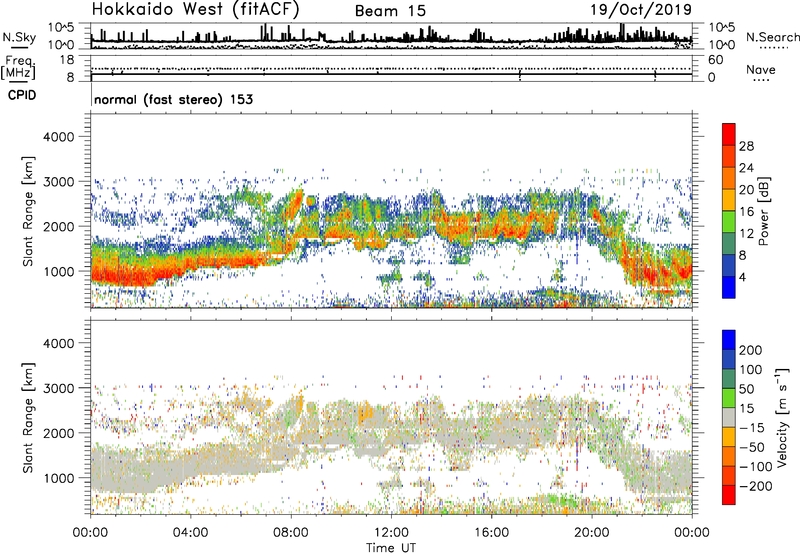Click the '60' Nave tick label
The height and width of the screenshot is (554, 800).
[x=715, y=60]
